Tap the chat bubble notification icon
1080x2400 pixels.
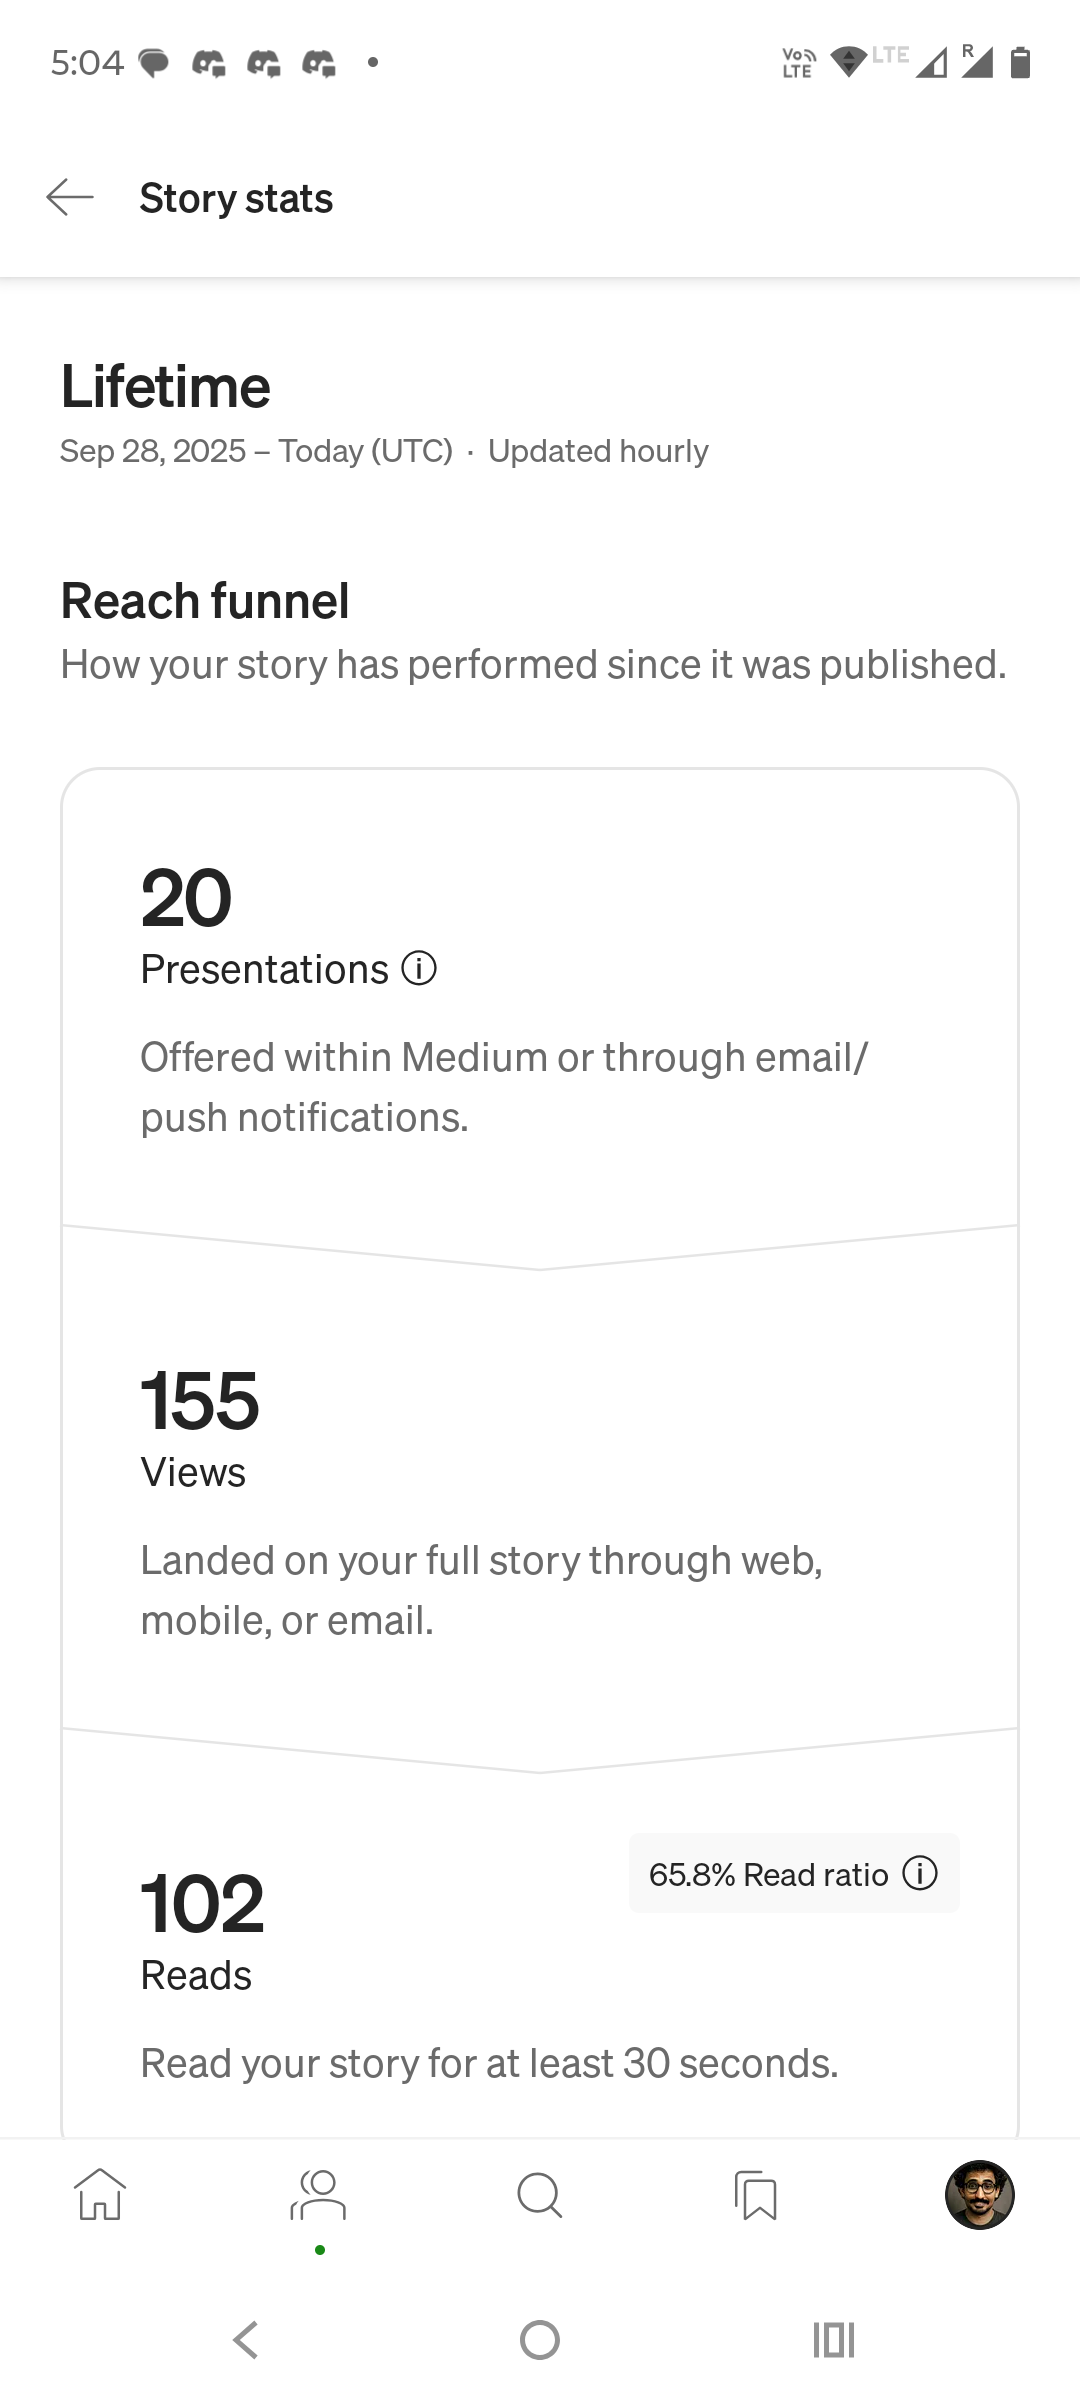click(153, 64)
